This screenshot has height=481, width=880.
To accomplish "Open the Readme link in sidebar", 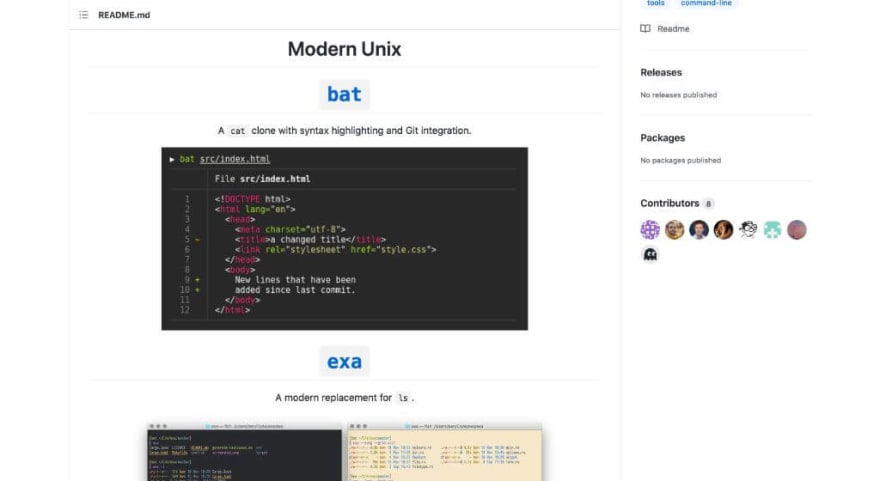I will pos(673,29).
